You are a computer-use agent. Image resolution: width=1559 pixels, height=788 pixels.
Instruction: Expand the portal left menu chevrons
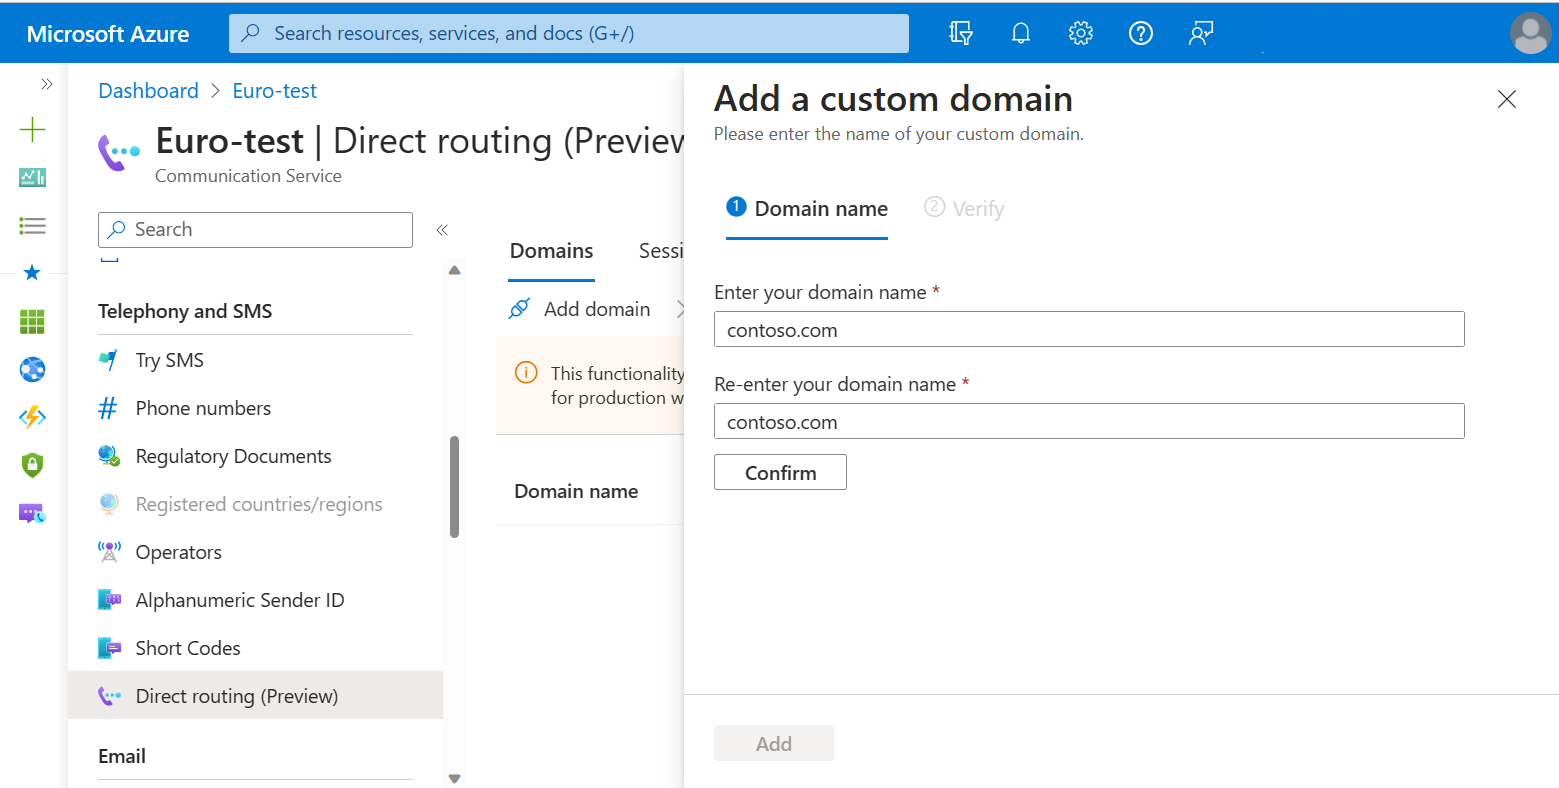point(46,84)
